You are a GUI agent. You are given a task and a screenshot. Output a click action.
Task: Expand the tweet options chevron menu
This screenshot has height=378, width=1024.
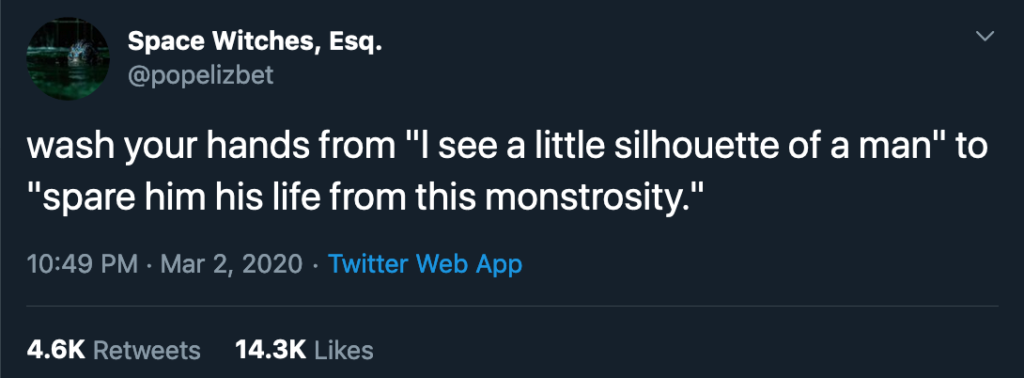point(985,36)
